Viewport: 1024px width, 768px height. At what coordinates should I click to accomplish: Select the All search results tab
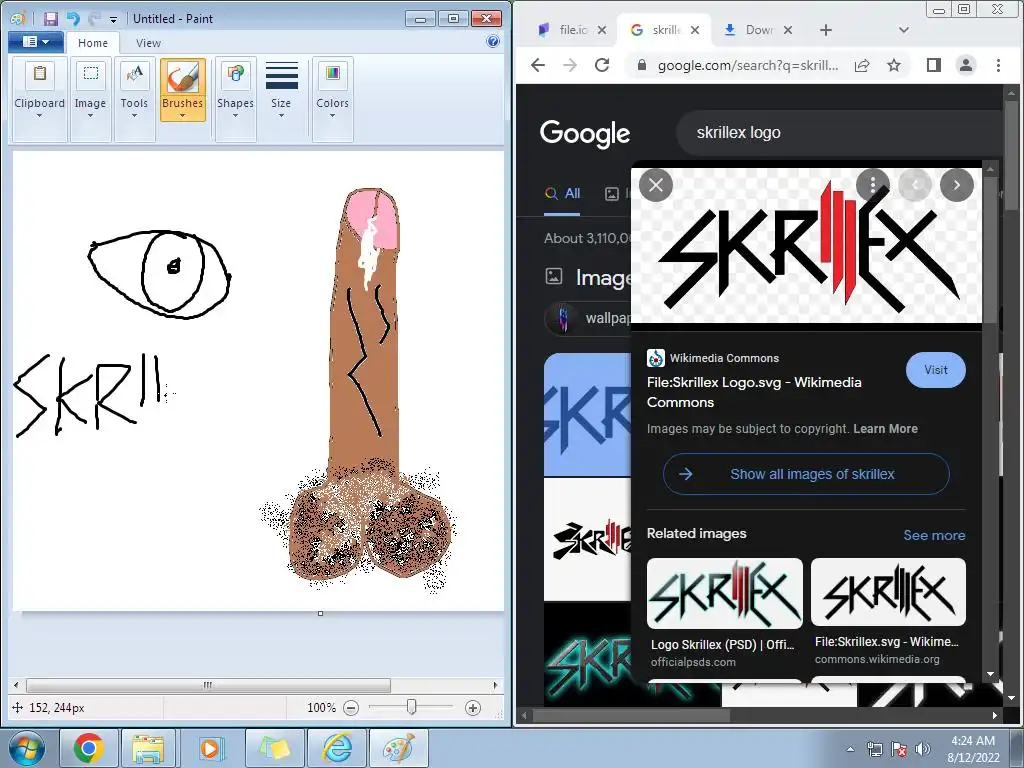click(562, 193)
